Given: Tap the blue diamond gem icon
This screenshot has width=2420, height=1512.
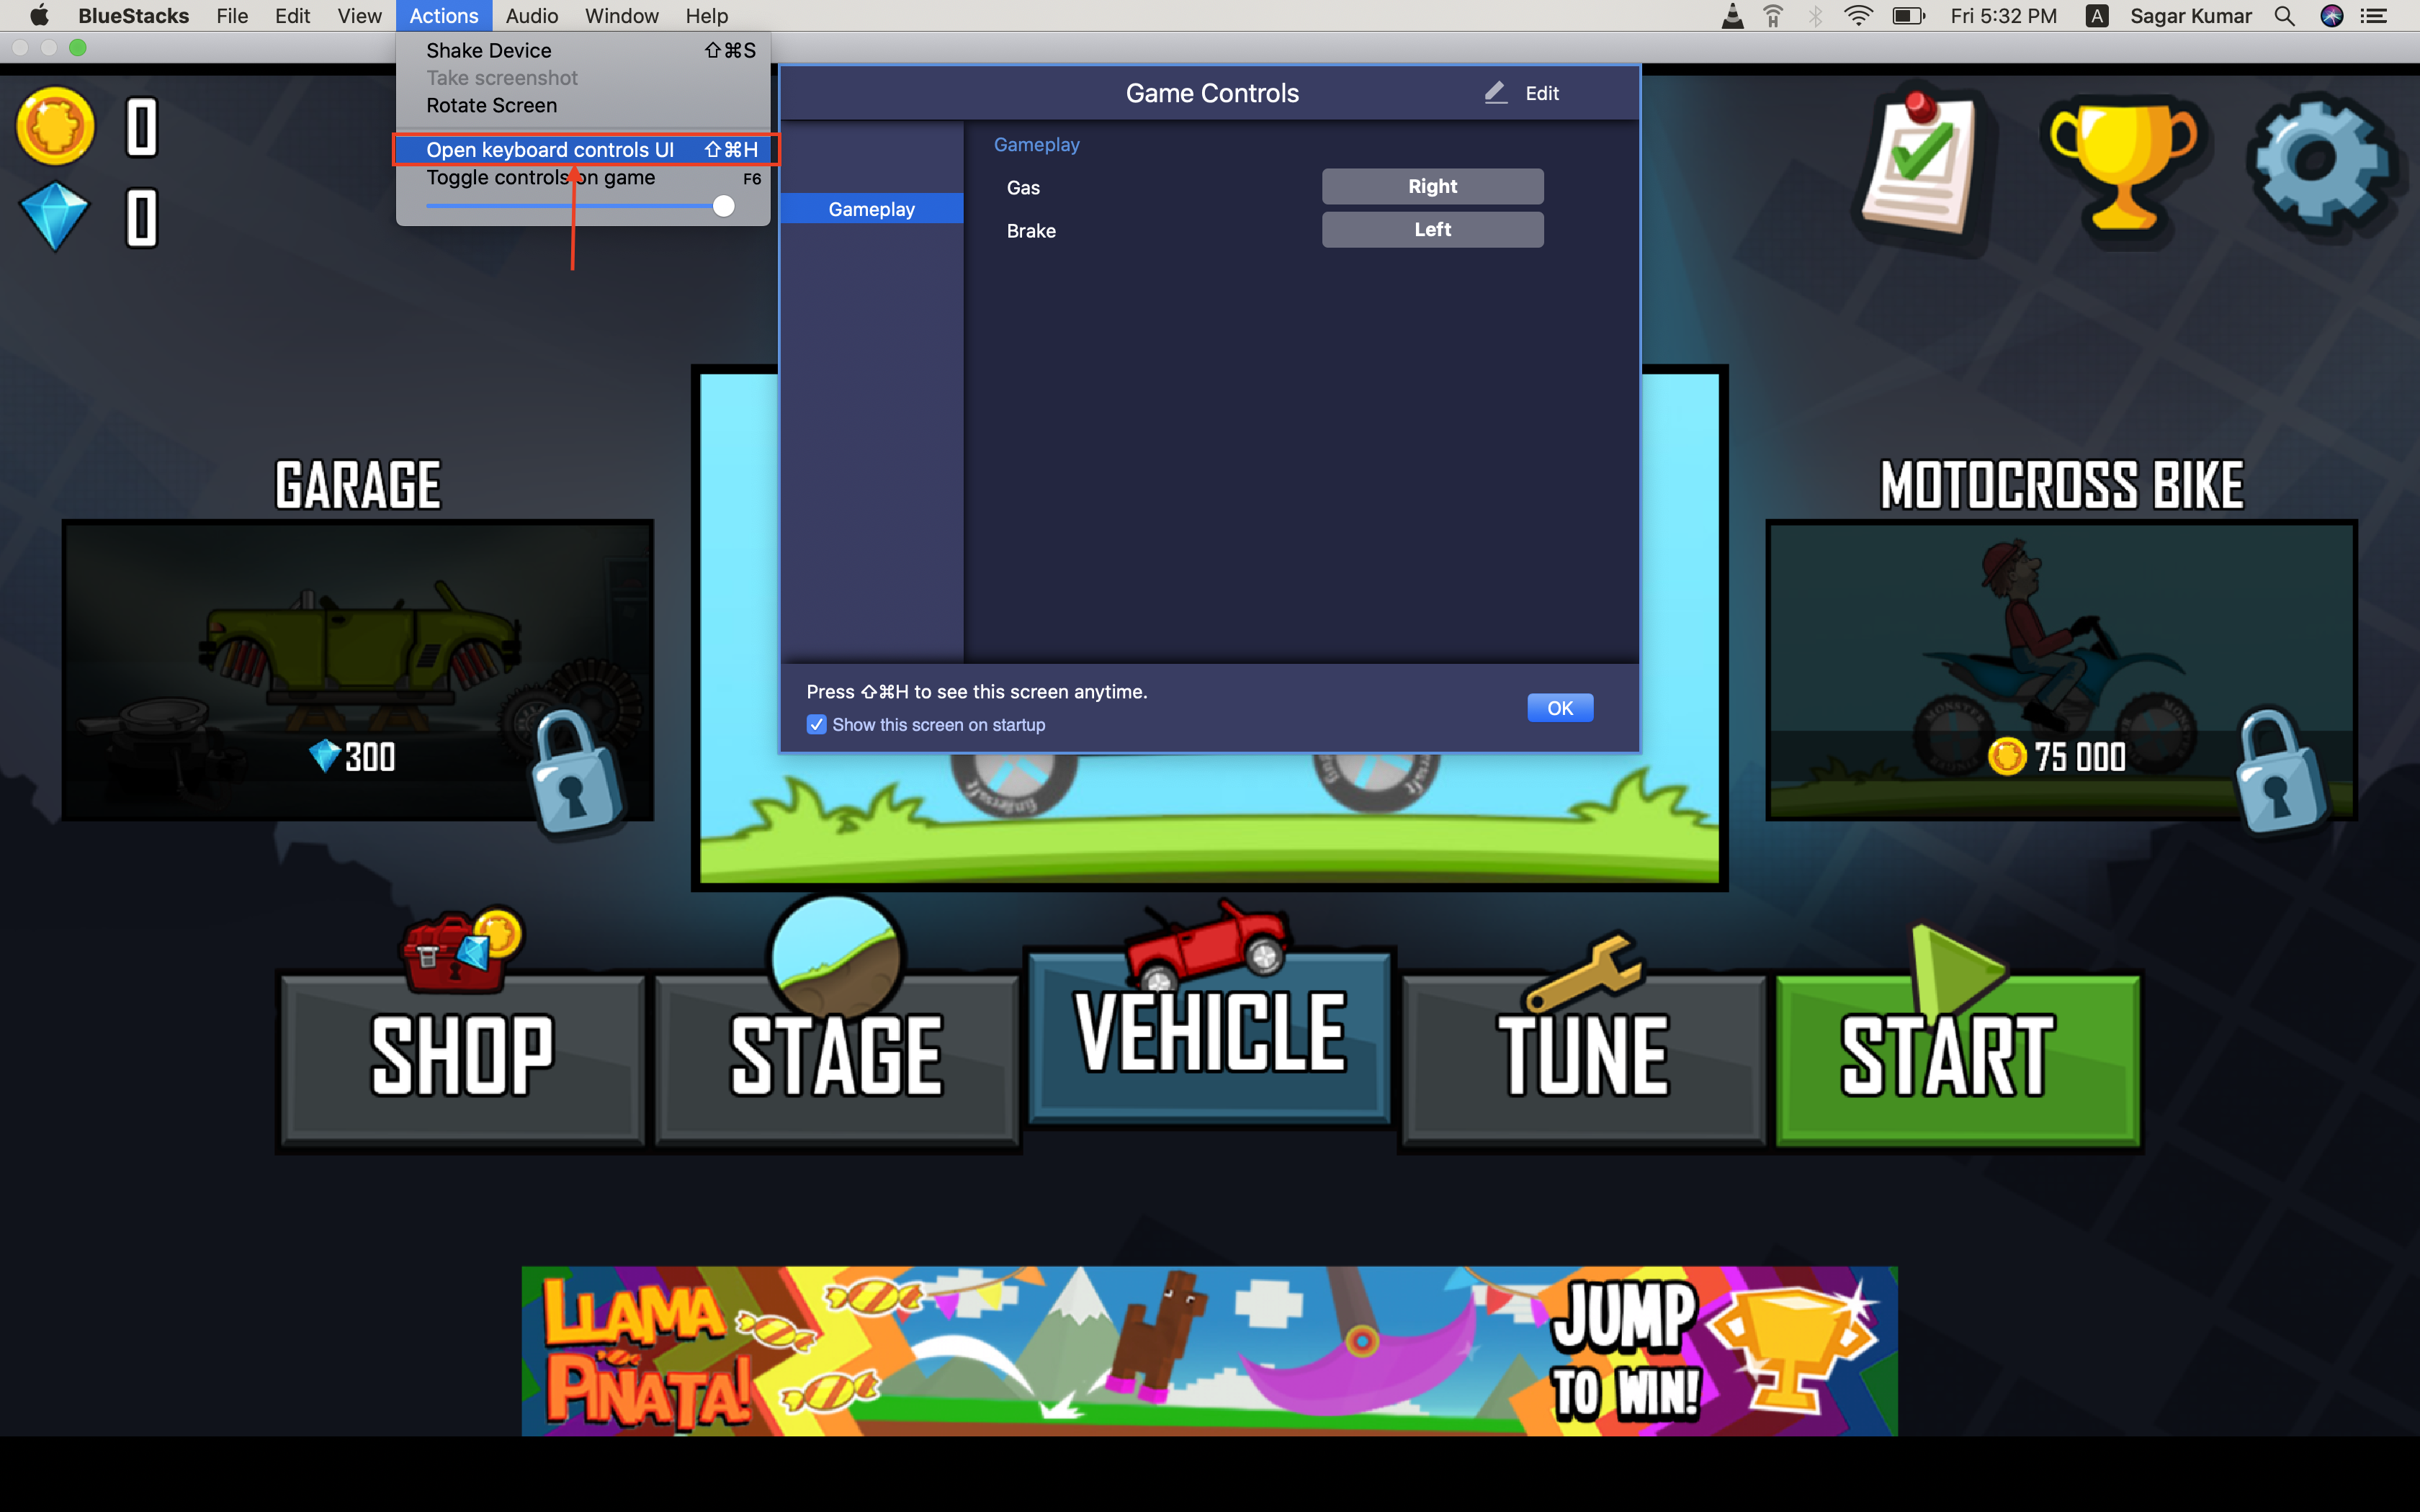Looking at the screenshot, I should click(x=54, y=216).
